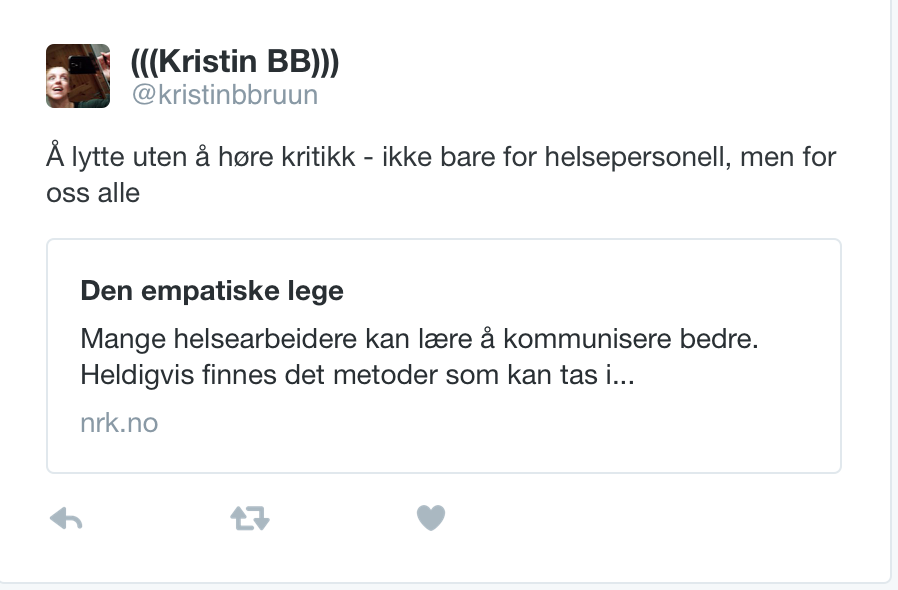
Task: Reply to Kristin BB's tweet
Action: [66, 519]
